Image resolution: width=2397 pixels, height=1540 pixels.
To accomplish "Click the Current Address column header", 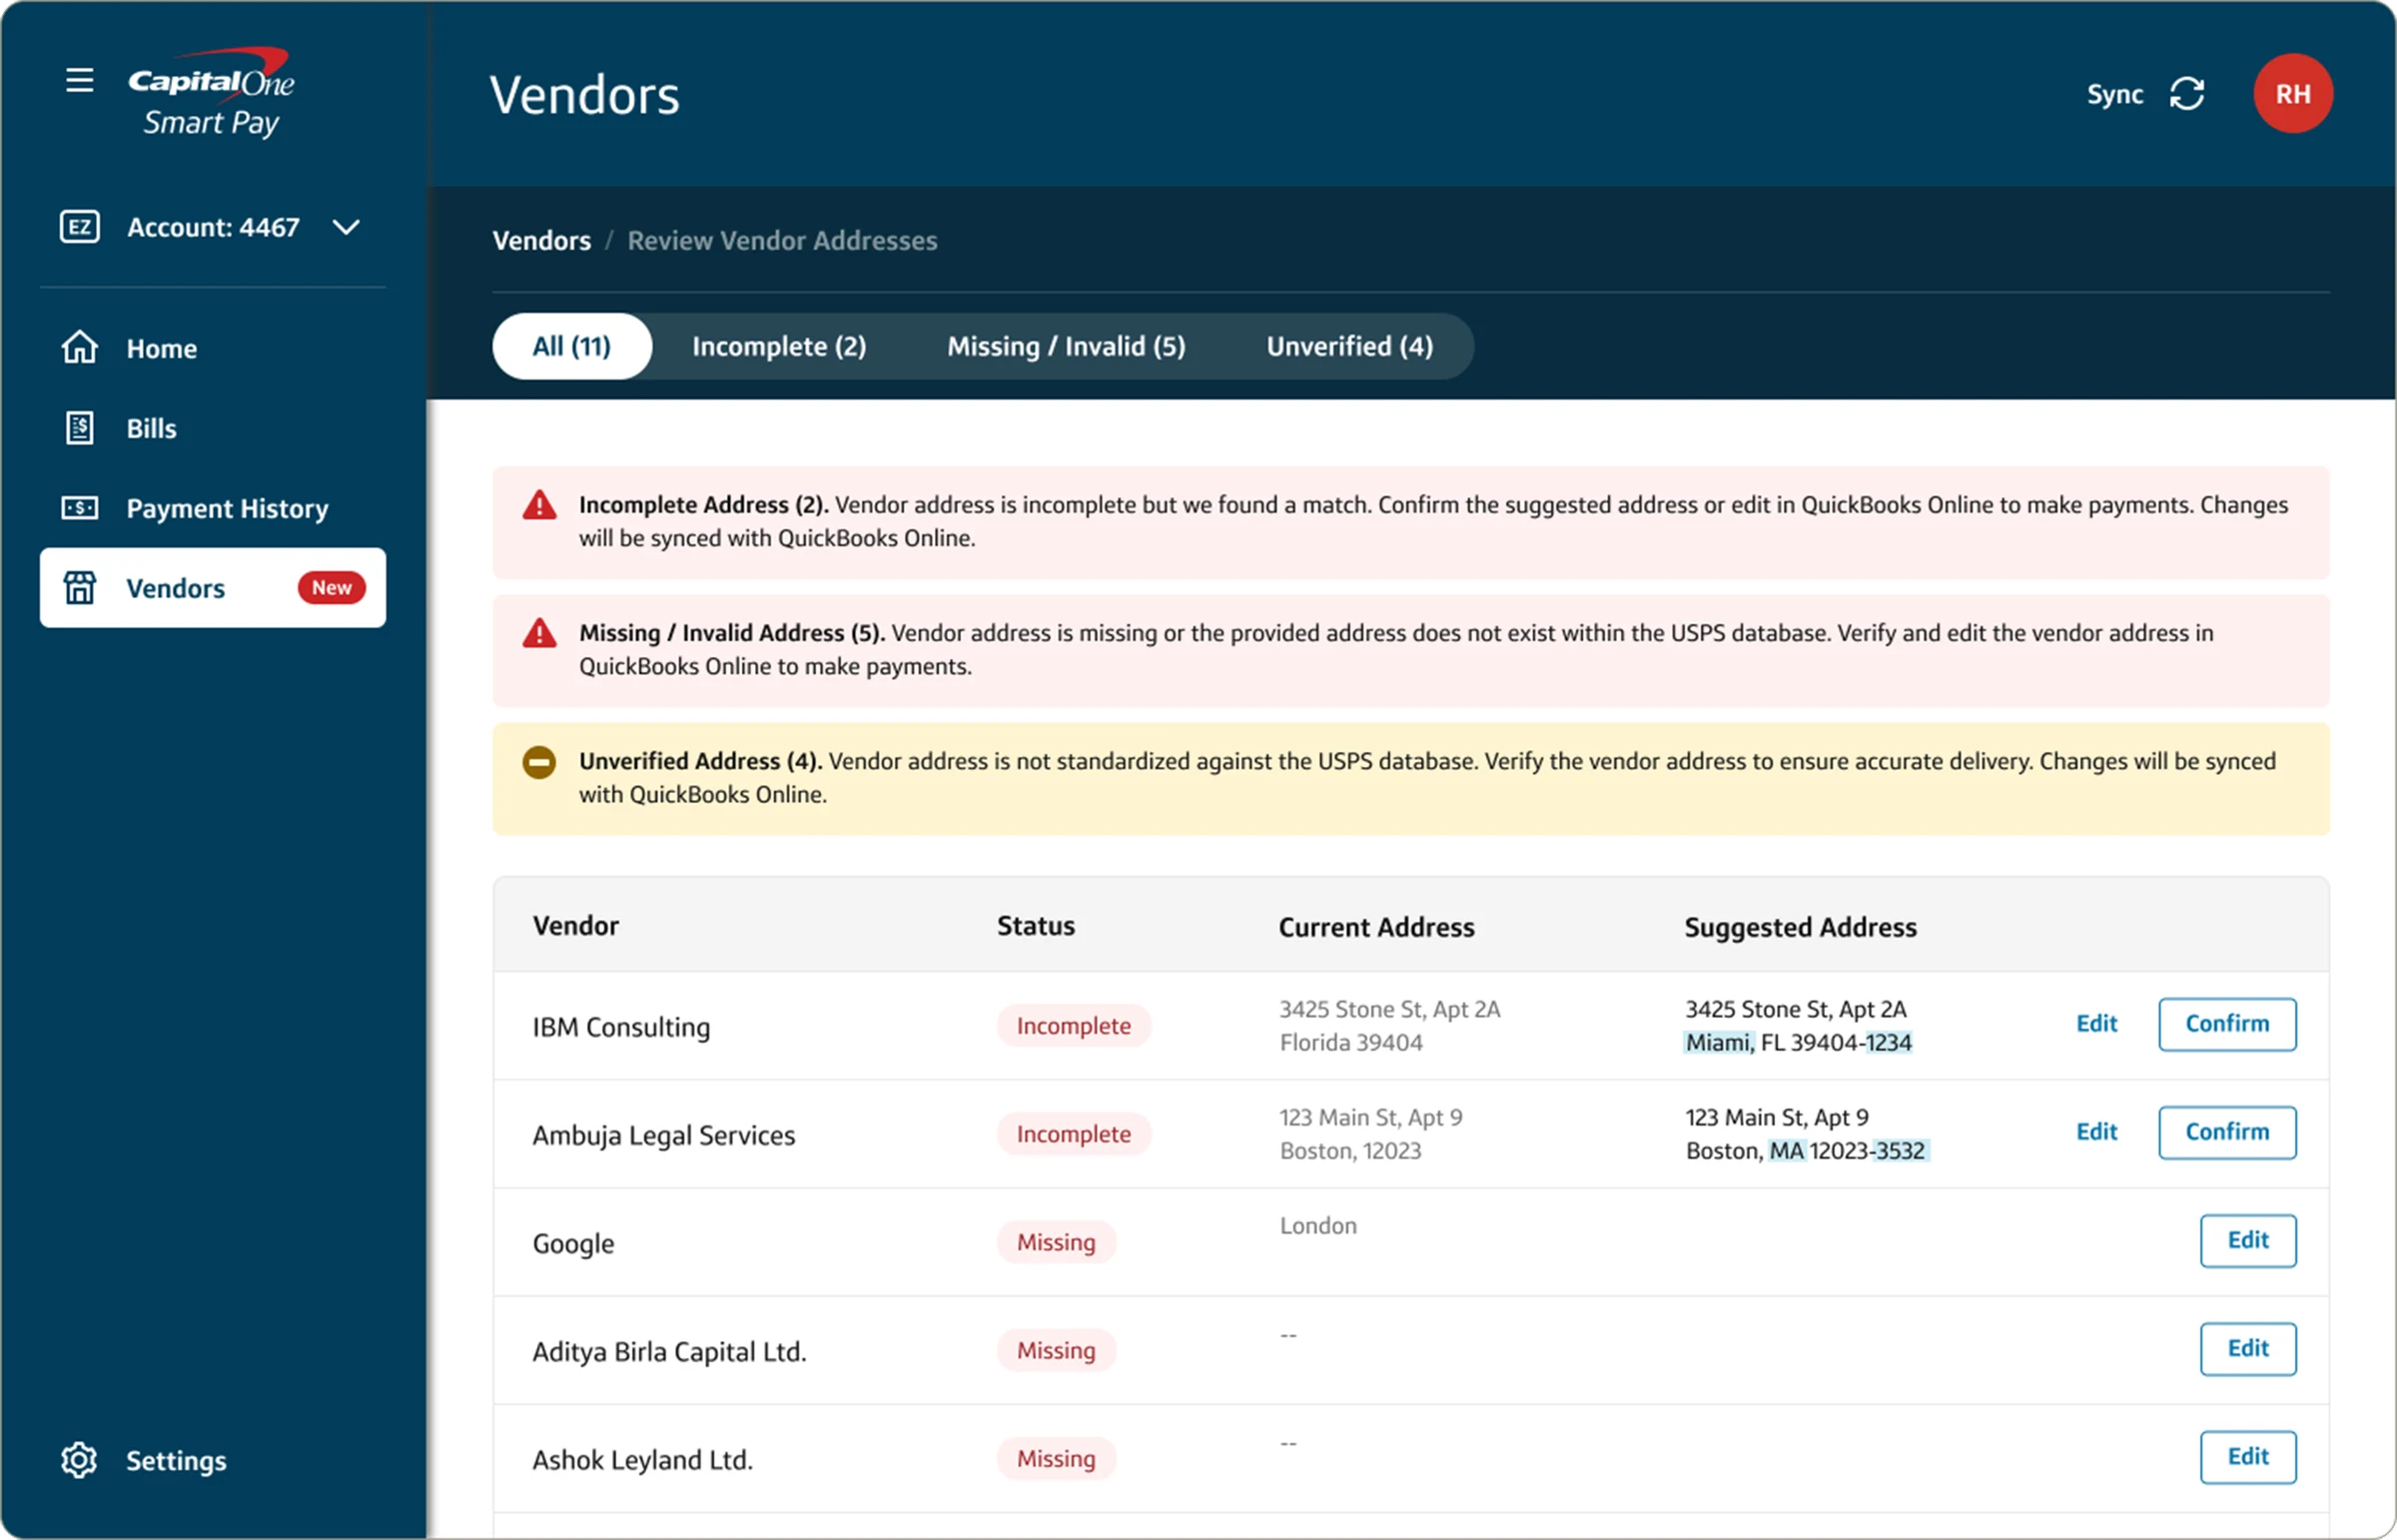I will [1376, 928].
